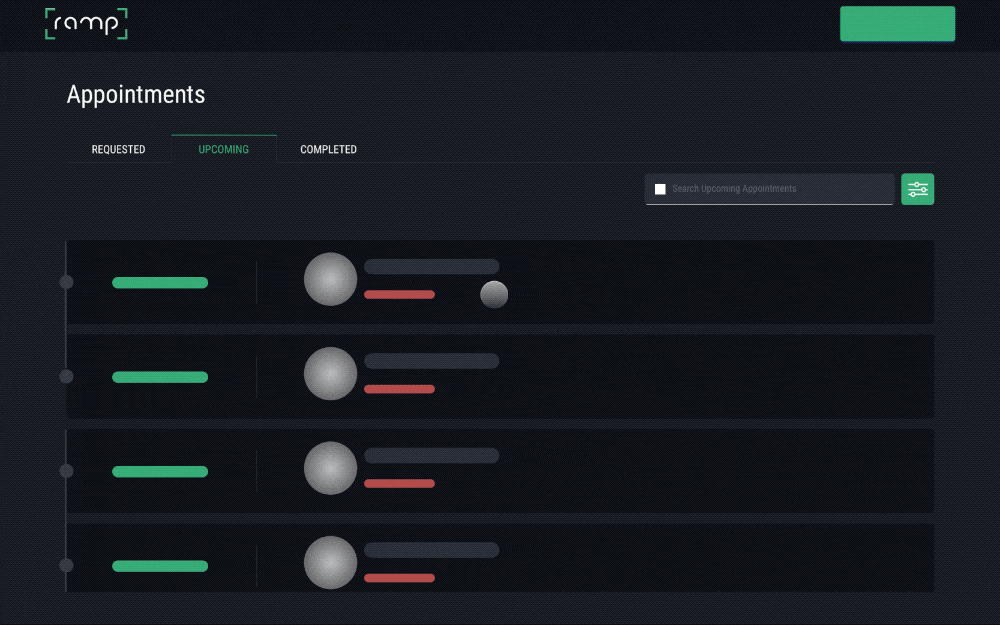
Task: Open the Completed tab
Action: pyautogui.click(x=328, y=149)
